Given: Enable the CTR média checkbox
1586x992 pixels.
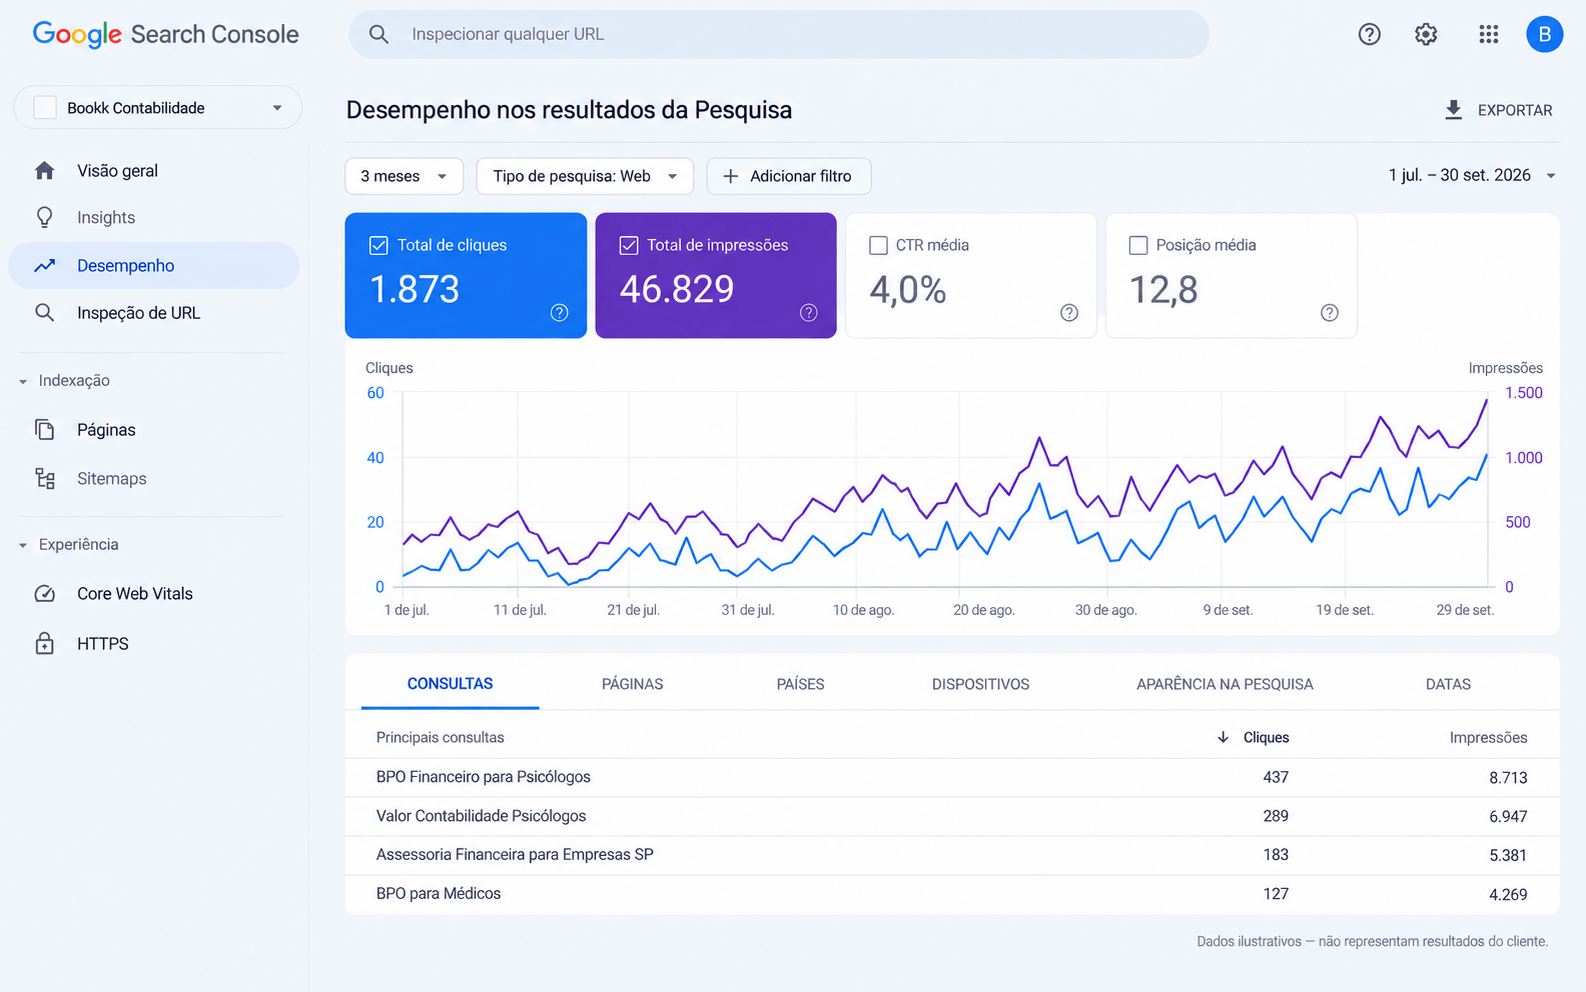Looking at the screenshot, I should tap(879, 245).
